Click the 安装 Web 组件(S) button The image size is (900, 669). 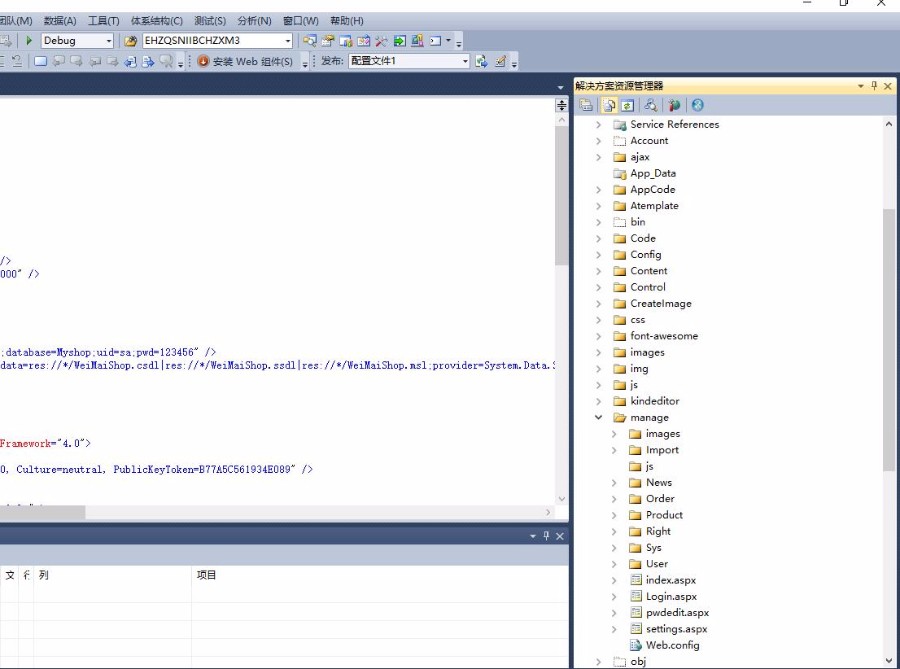pyautogui.click(x=245, y=61)
